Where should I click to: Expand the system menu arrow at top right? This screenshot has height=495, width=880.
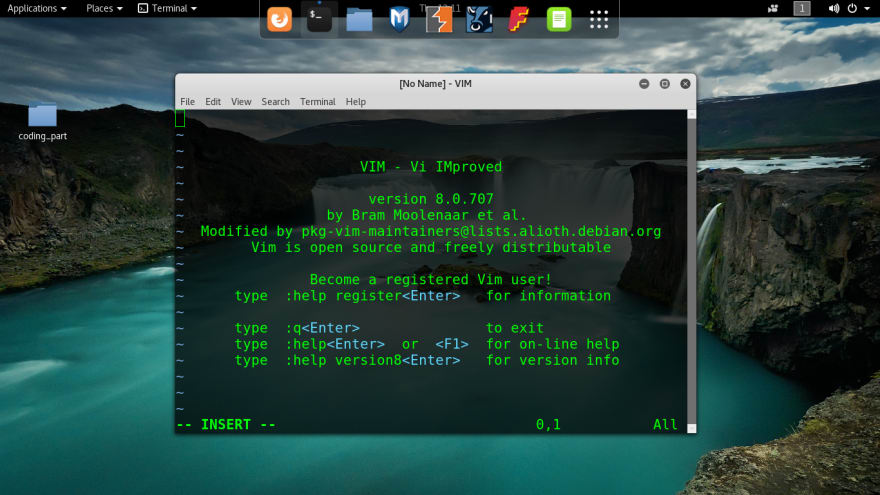pos(867,8)
